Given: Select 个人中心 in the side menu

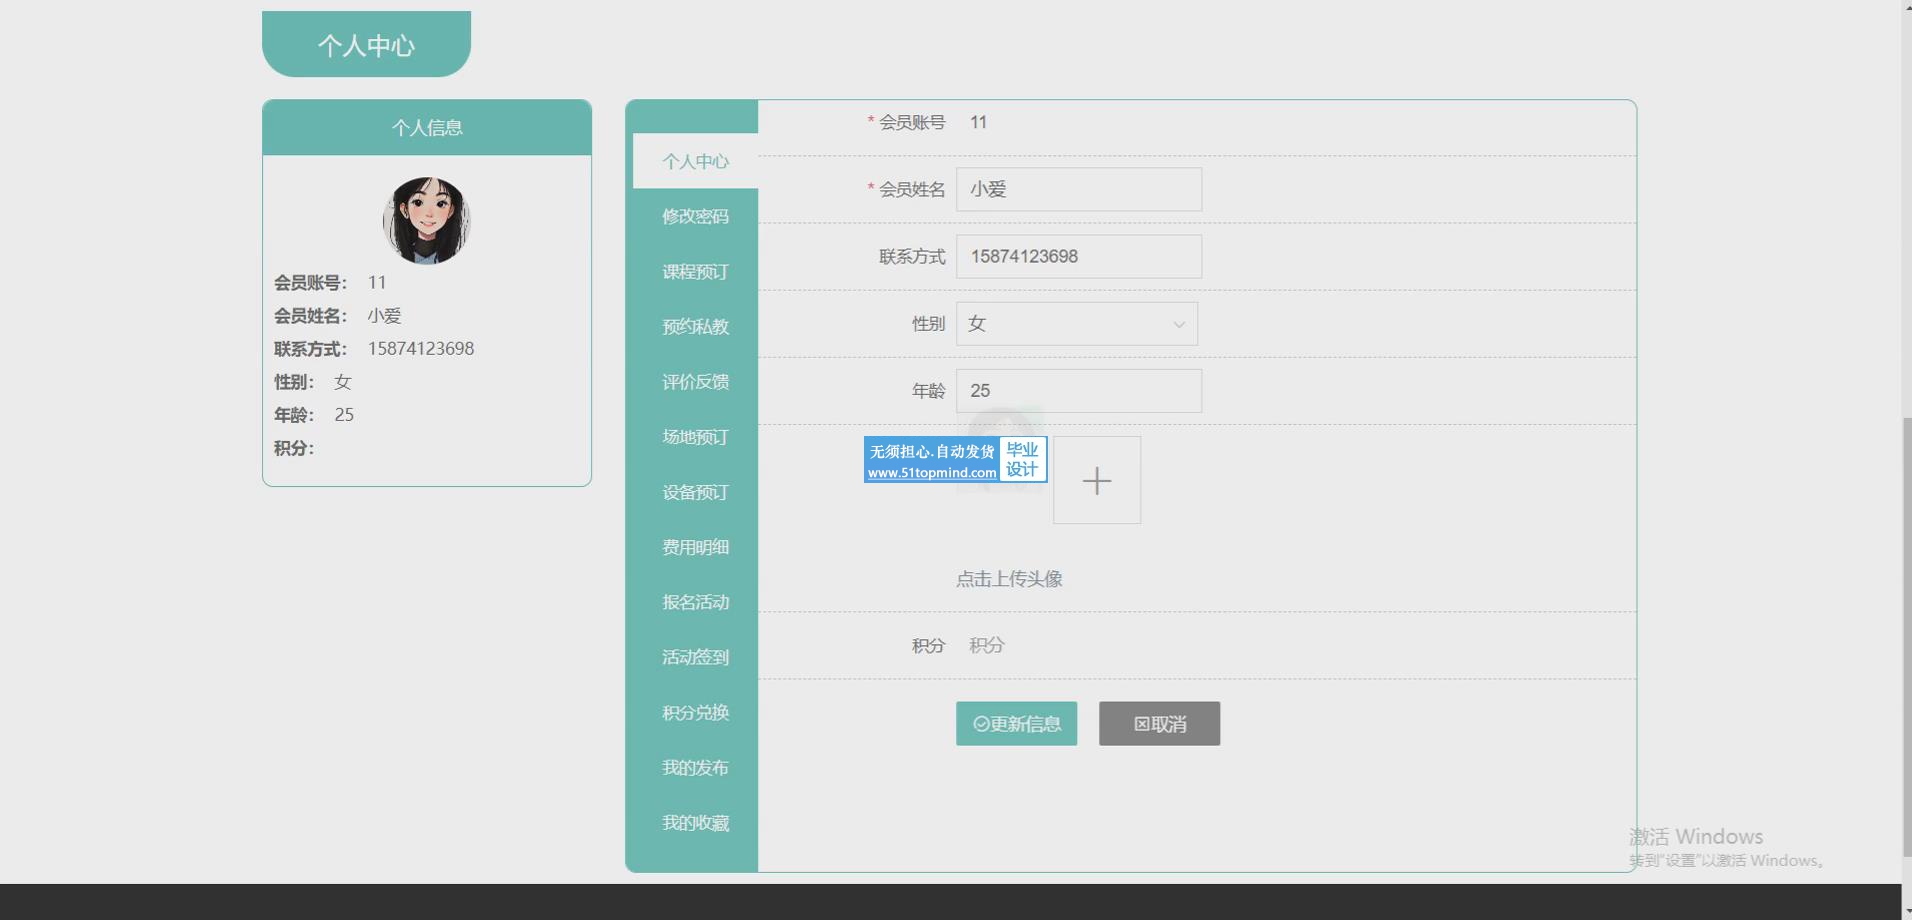Looking at the screenshot, I should coord(695,161).
